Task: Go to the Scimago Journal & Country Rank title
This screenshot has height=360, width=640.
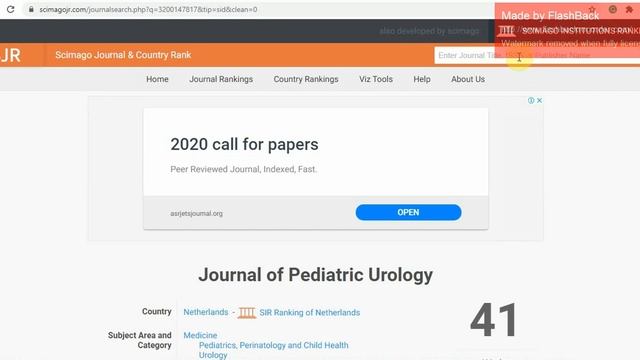Action: [123, 55]
